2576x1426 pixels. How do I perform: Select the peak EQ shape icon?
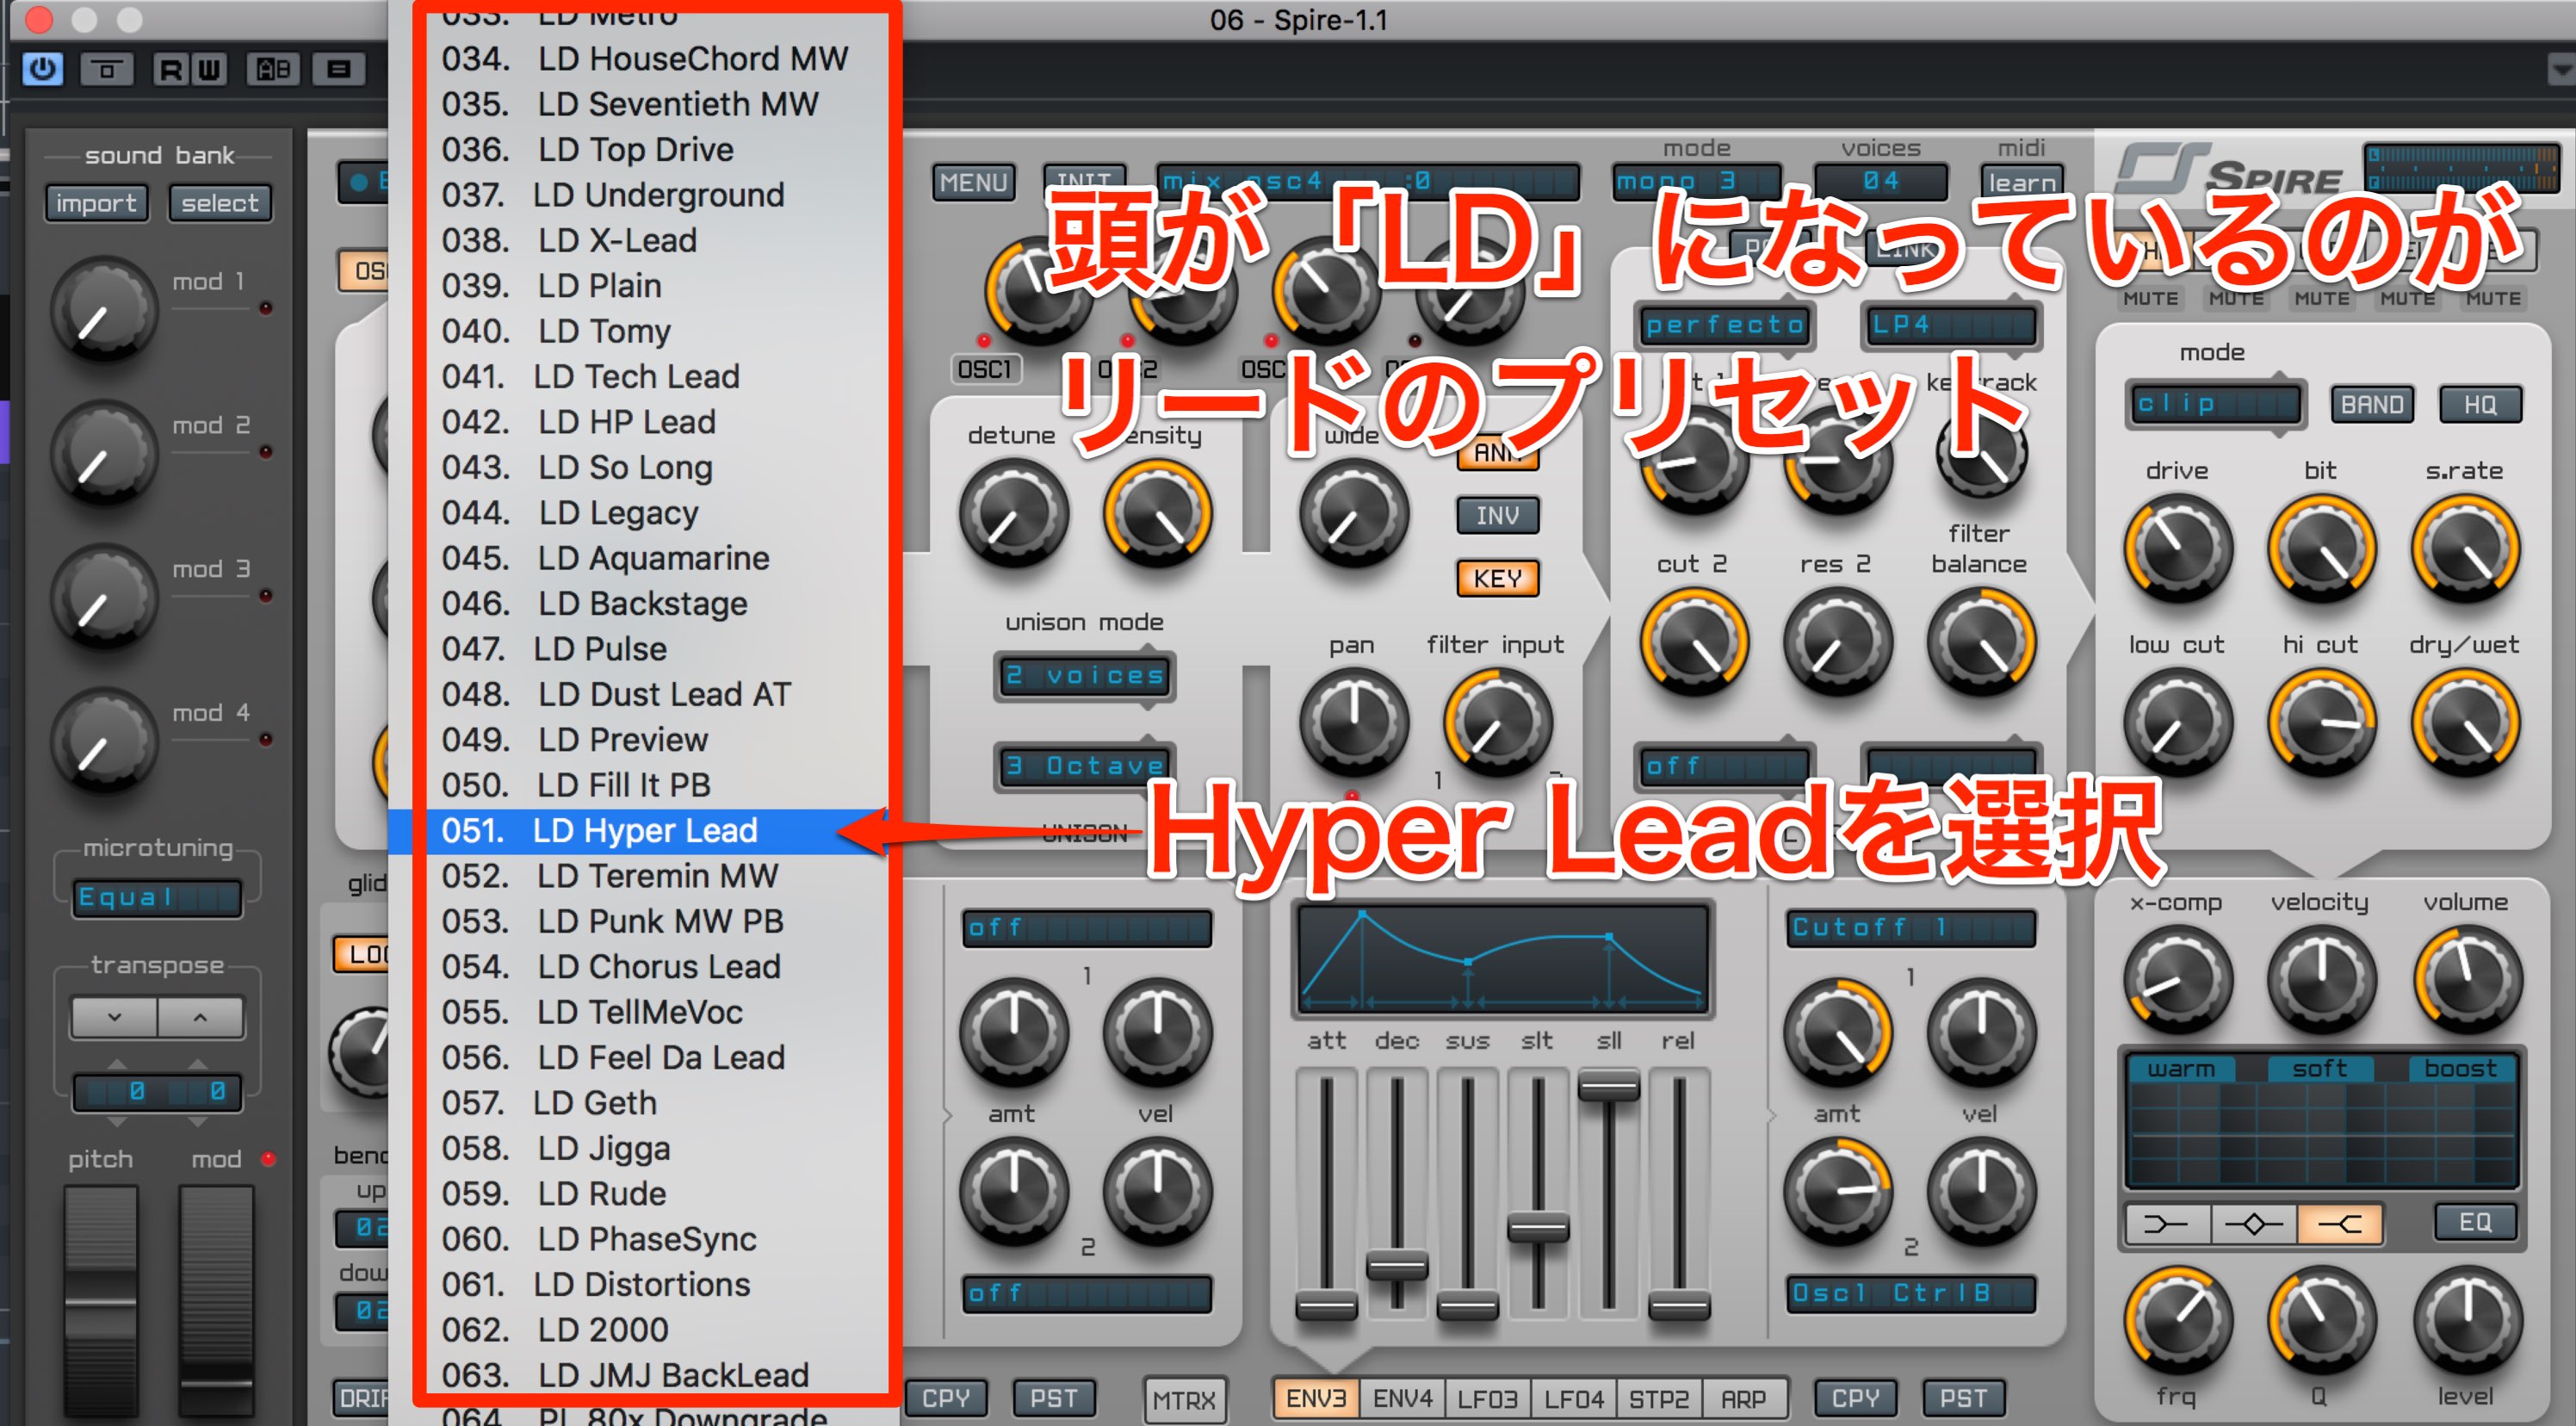pyautogui.click(x=2252, y=1223)
